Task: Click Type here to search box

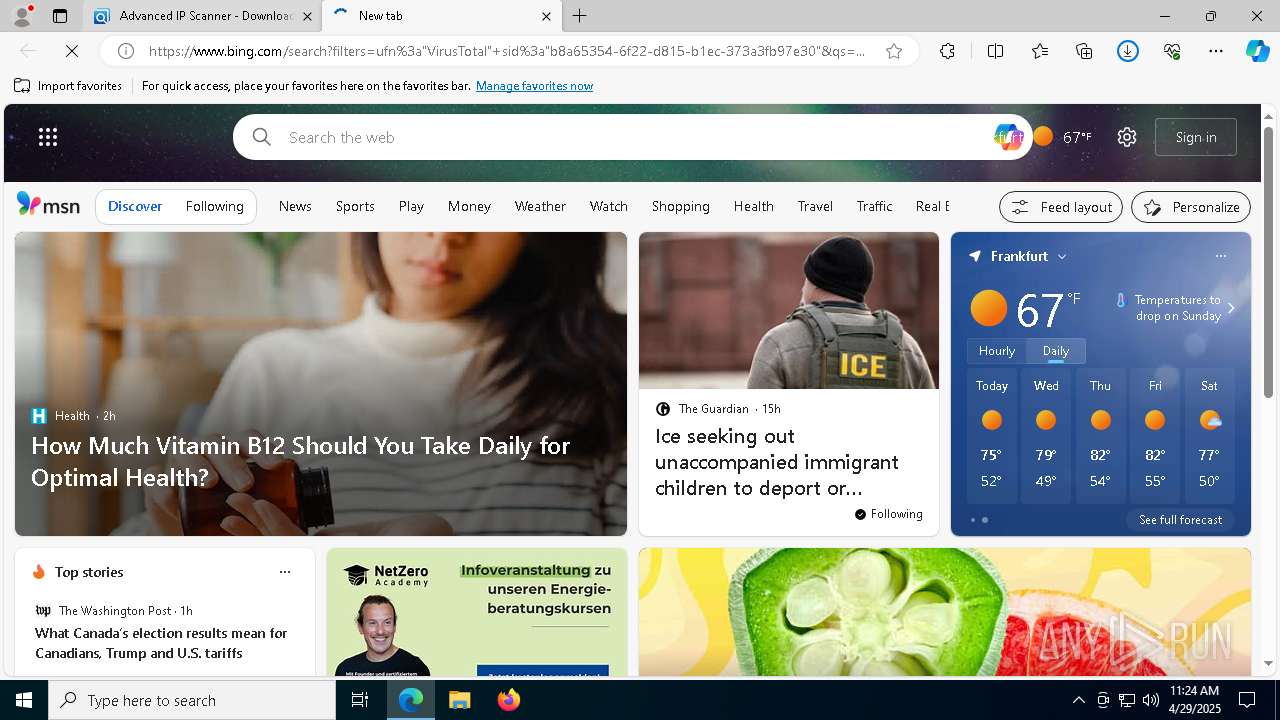Action: pyautogui.click(x=192, y=700)
